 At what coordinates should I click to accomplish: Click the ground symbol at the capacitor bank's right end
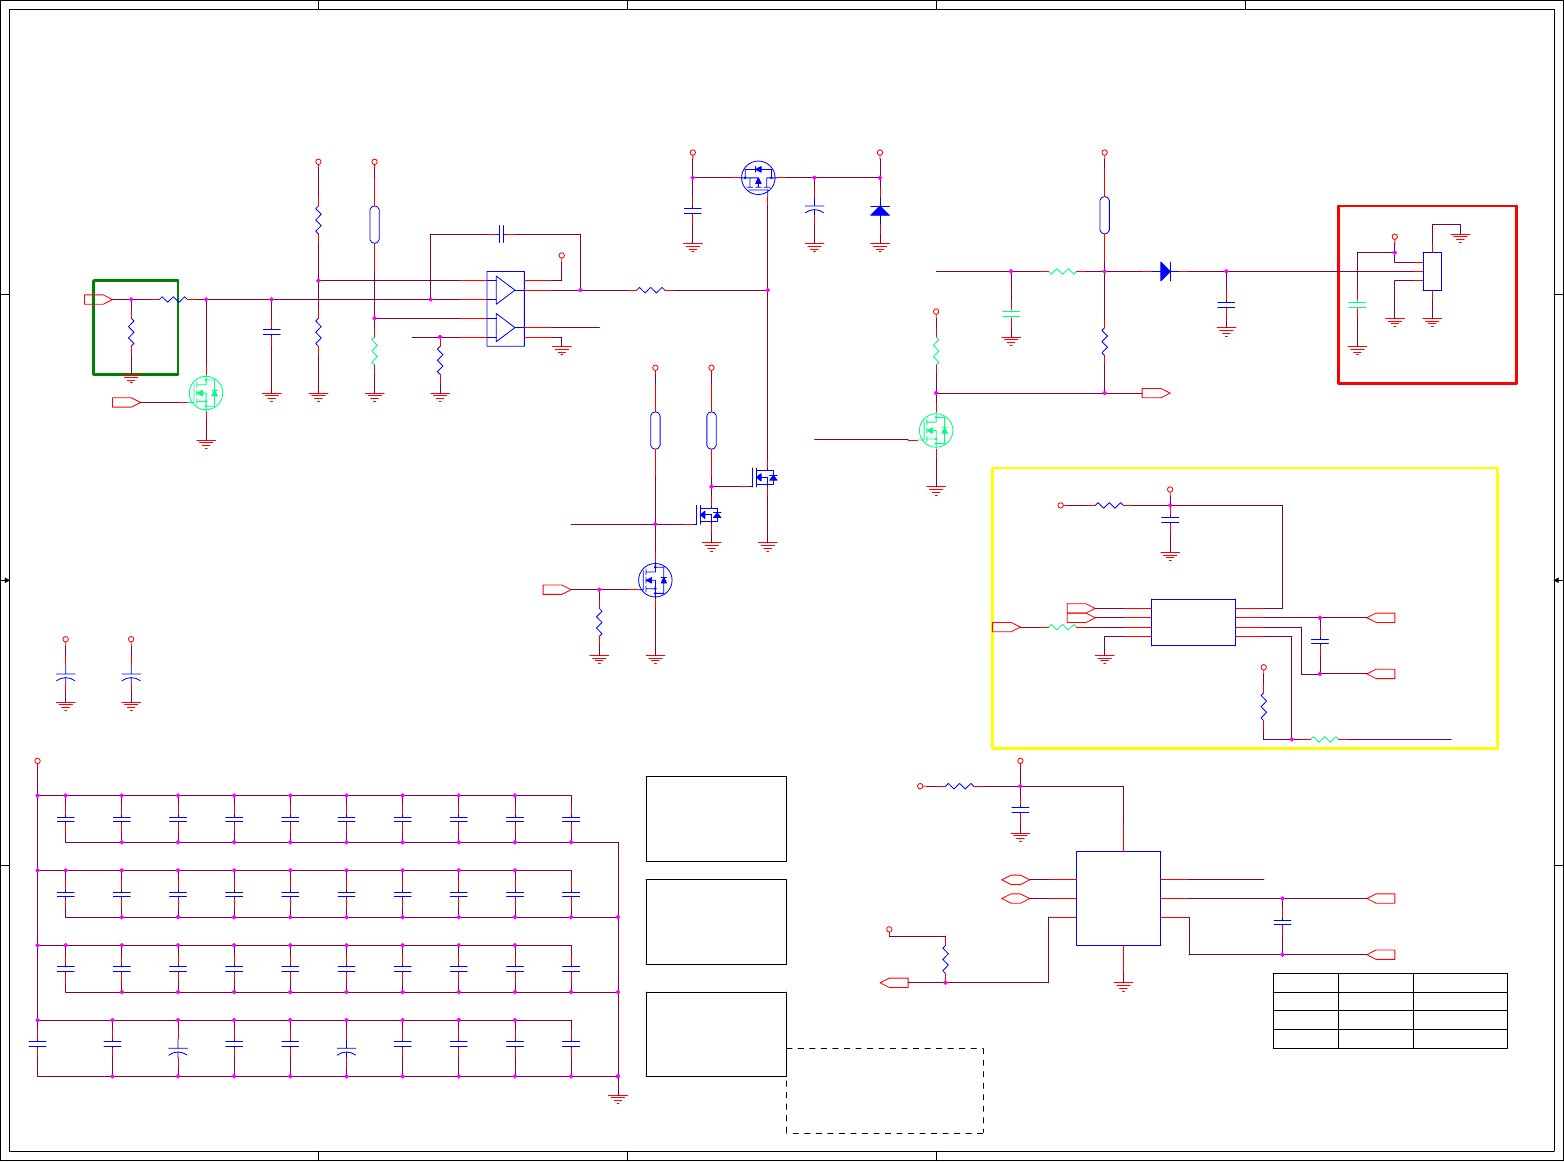coord(618,1098)
